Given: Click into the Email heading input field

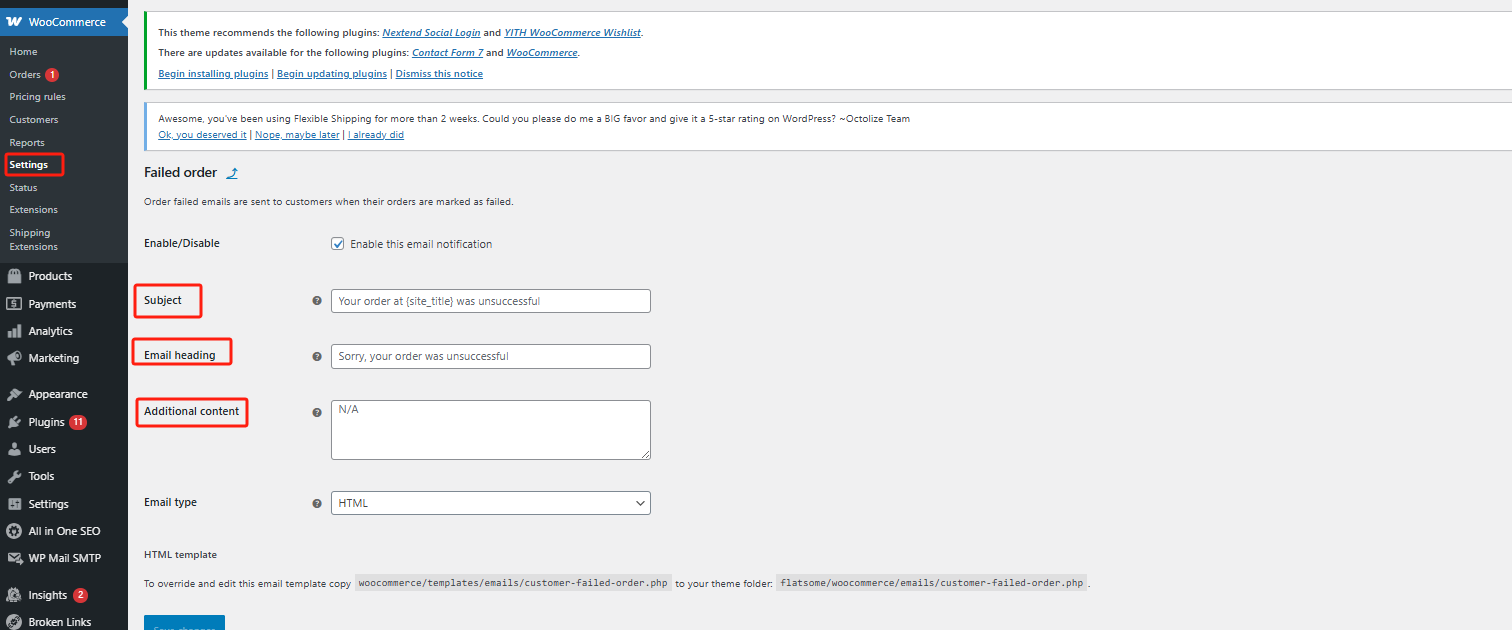Looking at the screenshot, I should (x=491, y=356).
